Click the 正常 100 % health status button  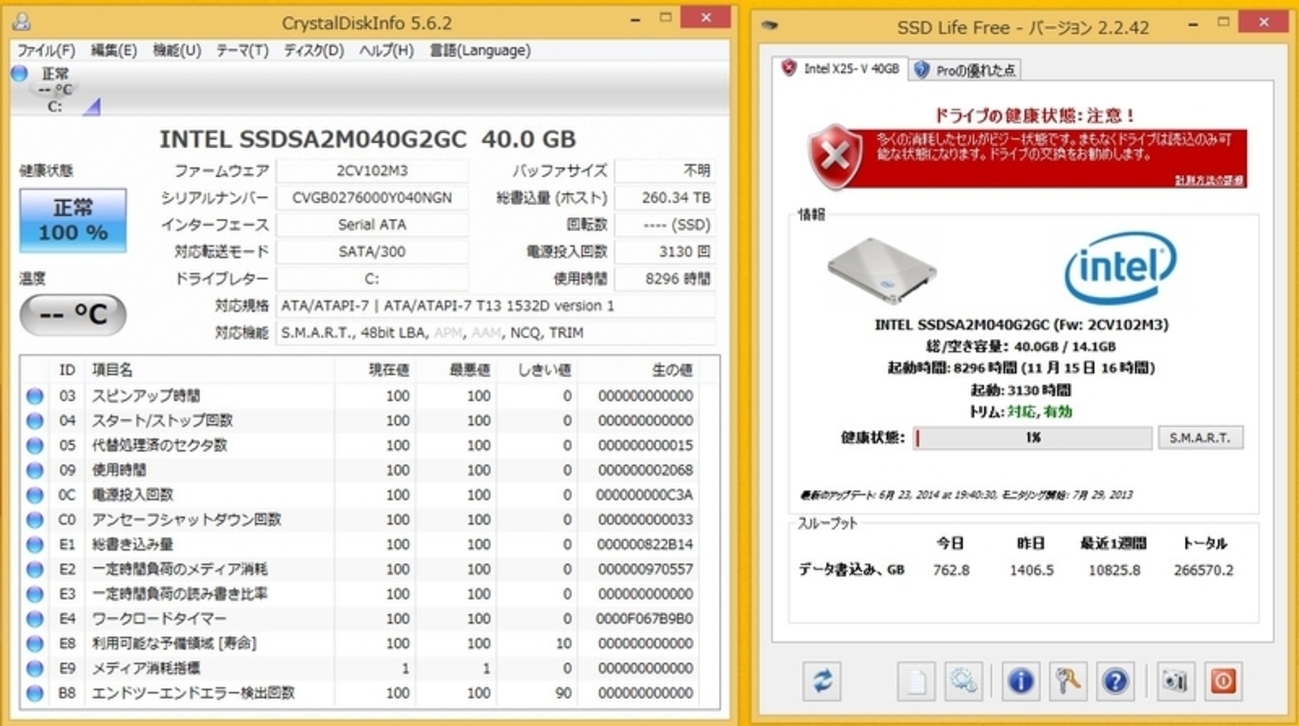click(x=73, y=220)
